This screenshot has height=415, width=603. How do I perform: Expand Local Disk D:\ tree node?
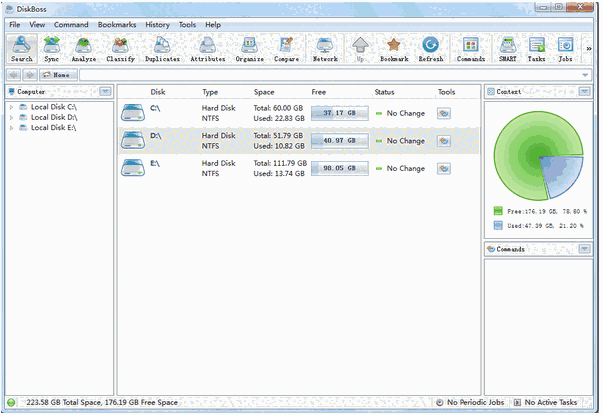[12, 118]
